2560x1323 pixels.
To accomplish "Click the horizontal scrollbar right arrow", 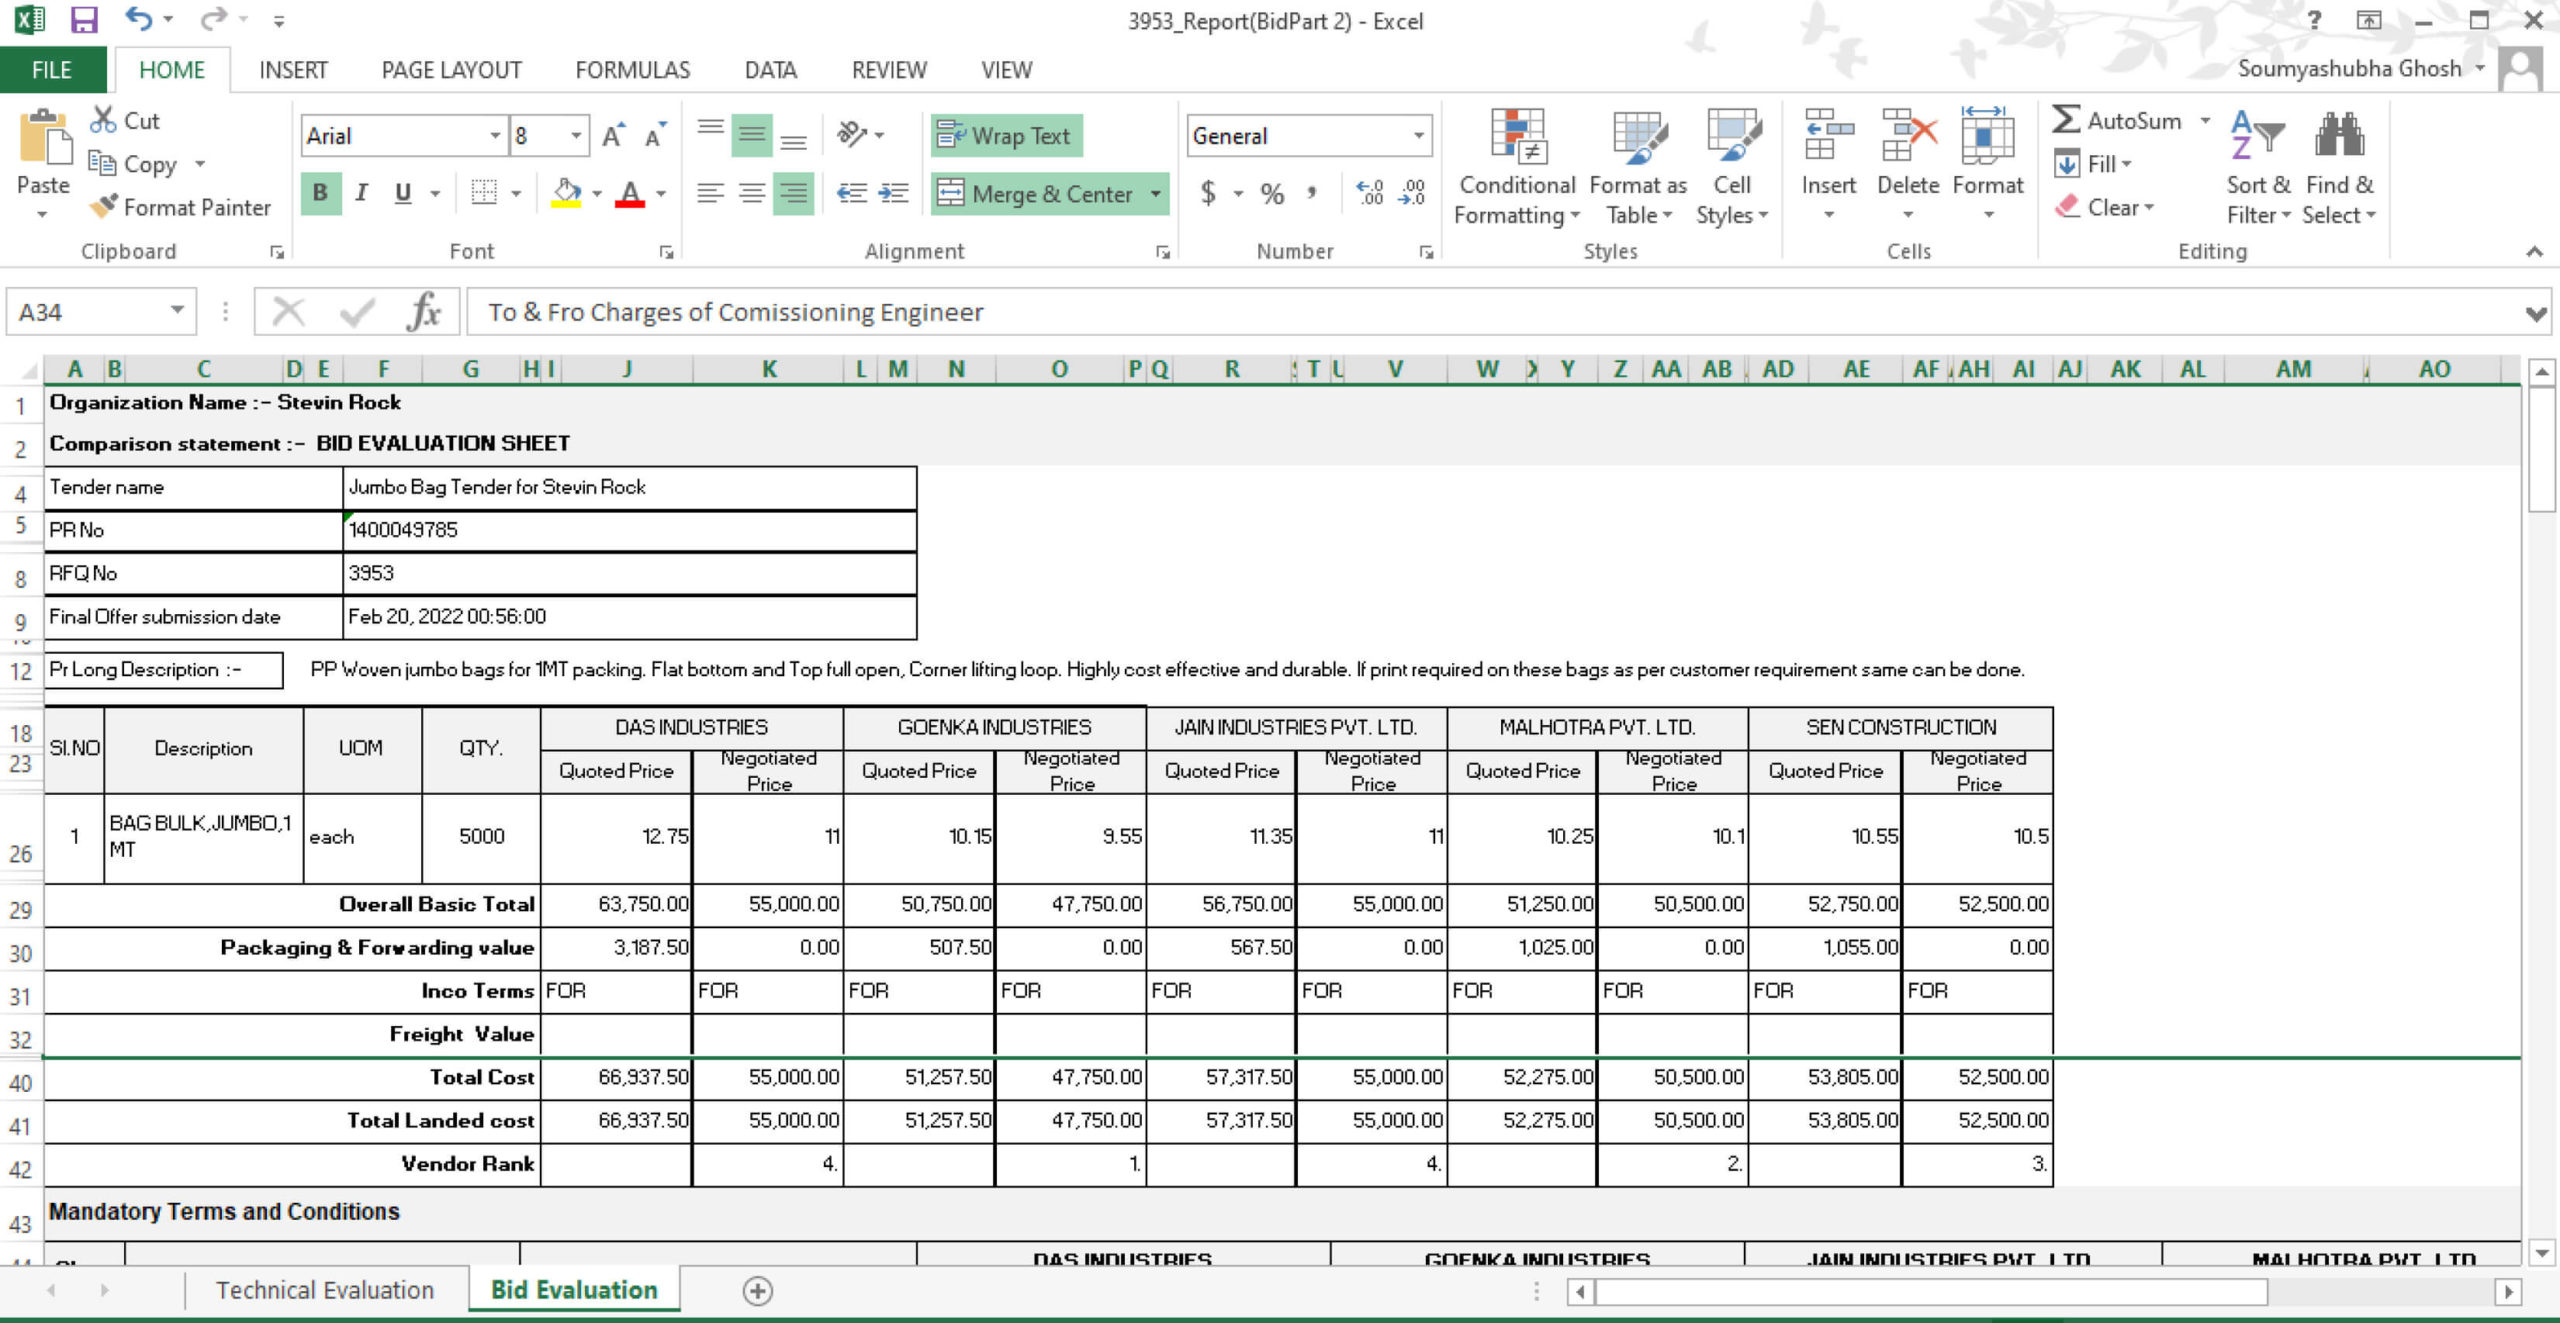I will 2507,1291.
